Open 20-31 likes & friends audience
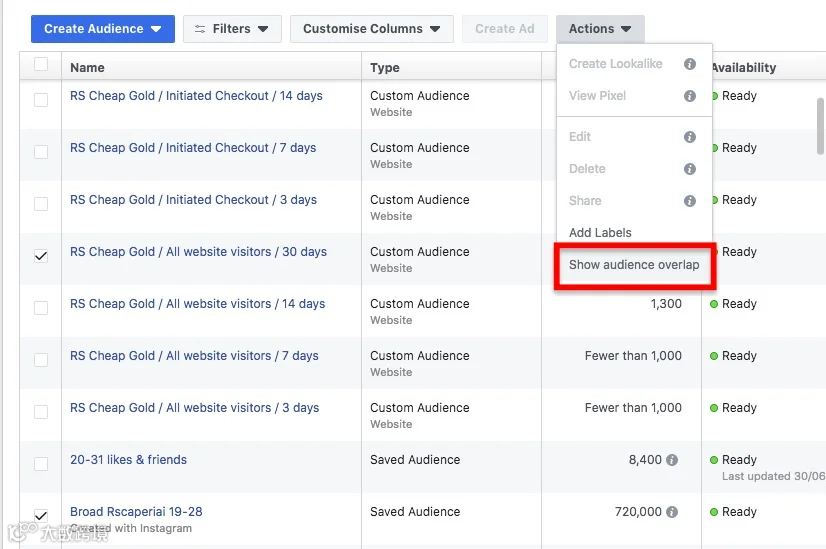The height and width of the screenshot is (549, 826). tap(129, 460)
